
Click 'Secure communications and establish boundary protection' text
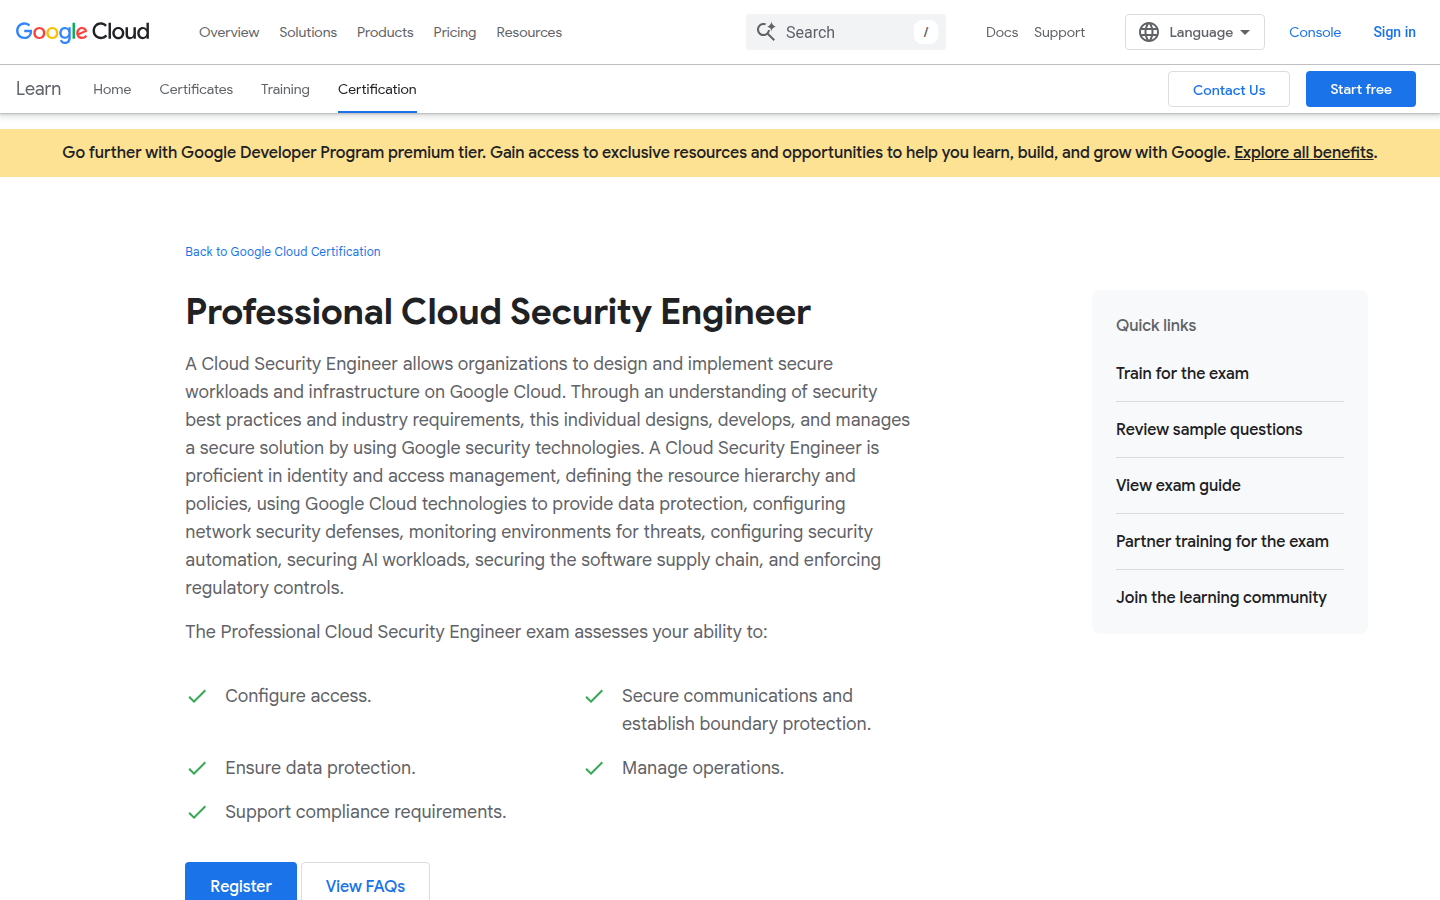tap(746, 710)
